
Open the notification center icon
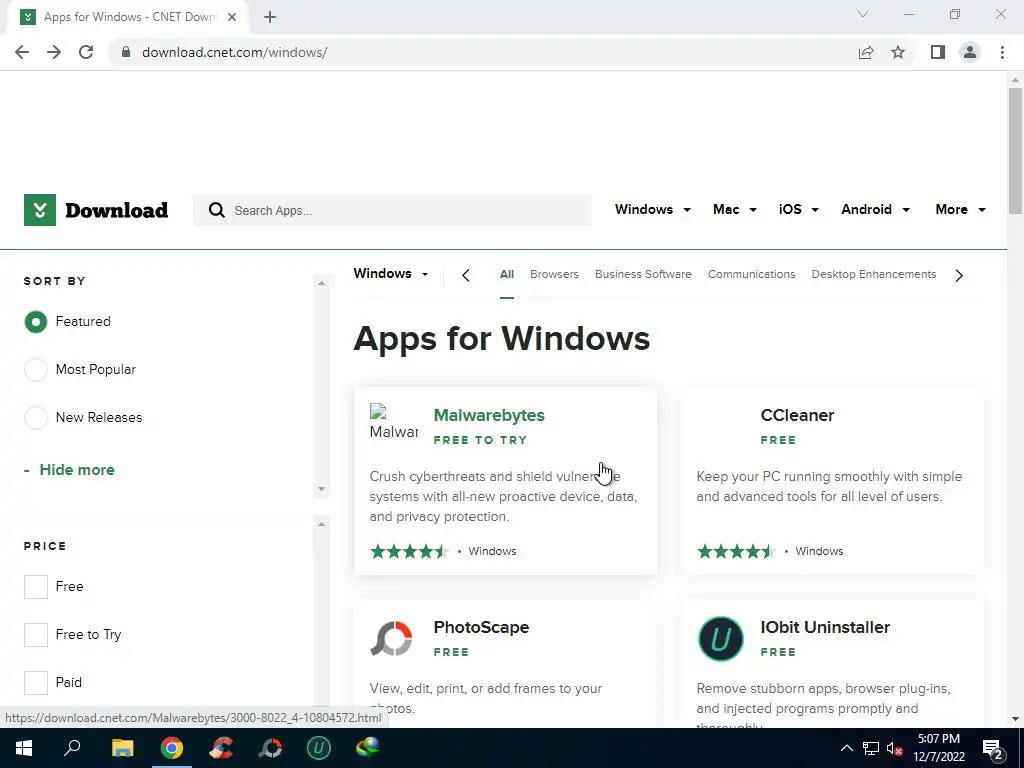click(993, 749)
